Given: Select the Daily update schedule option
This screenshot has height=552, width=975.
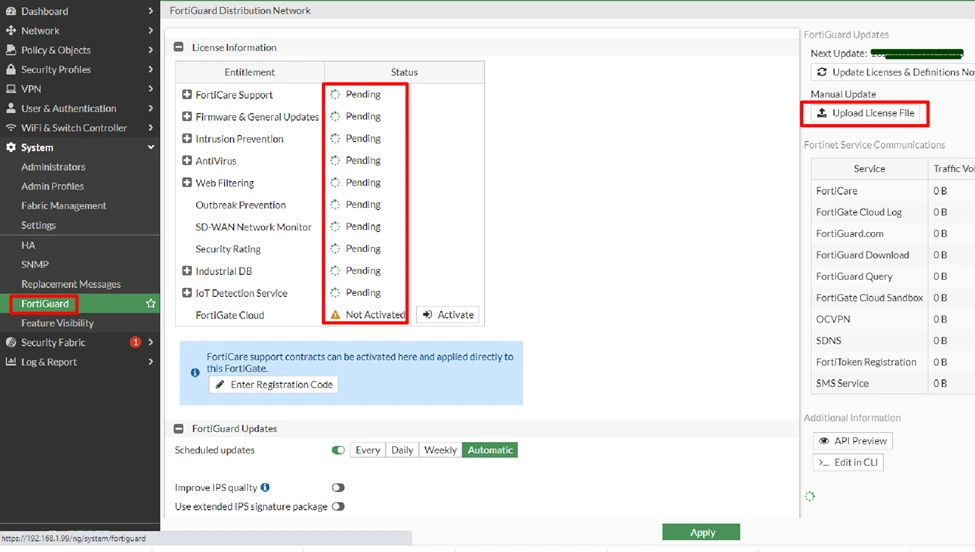Looking at the screenshot, I should [402, 450].
